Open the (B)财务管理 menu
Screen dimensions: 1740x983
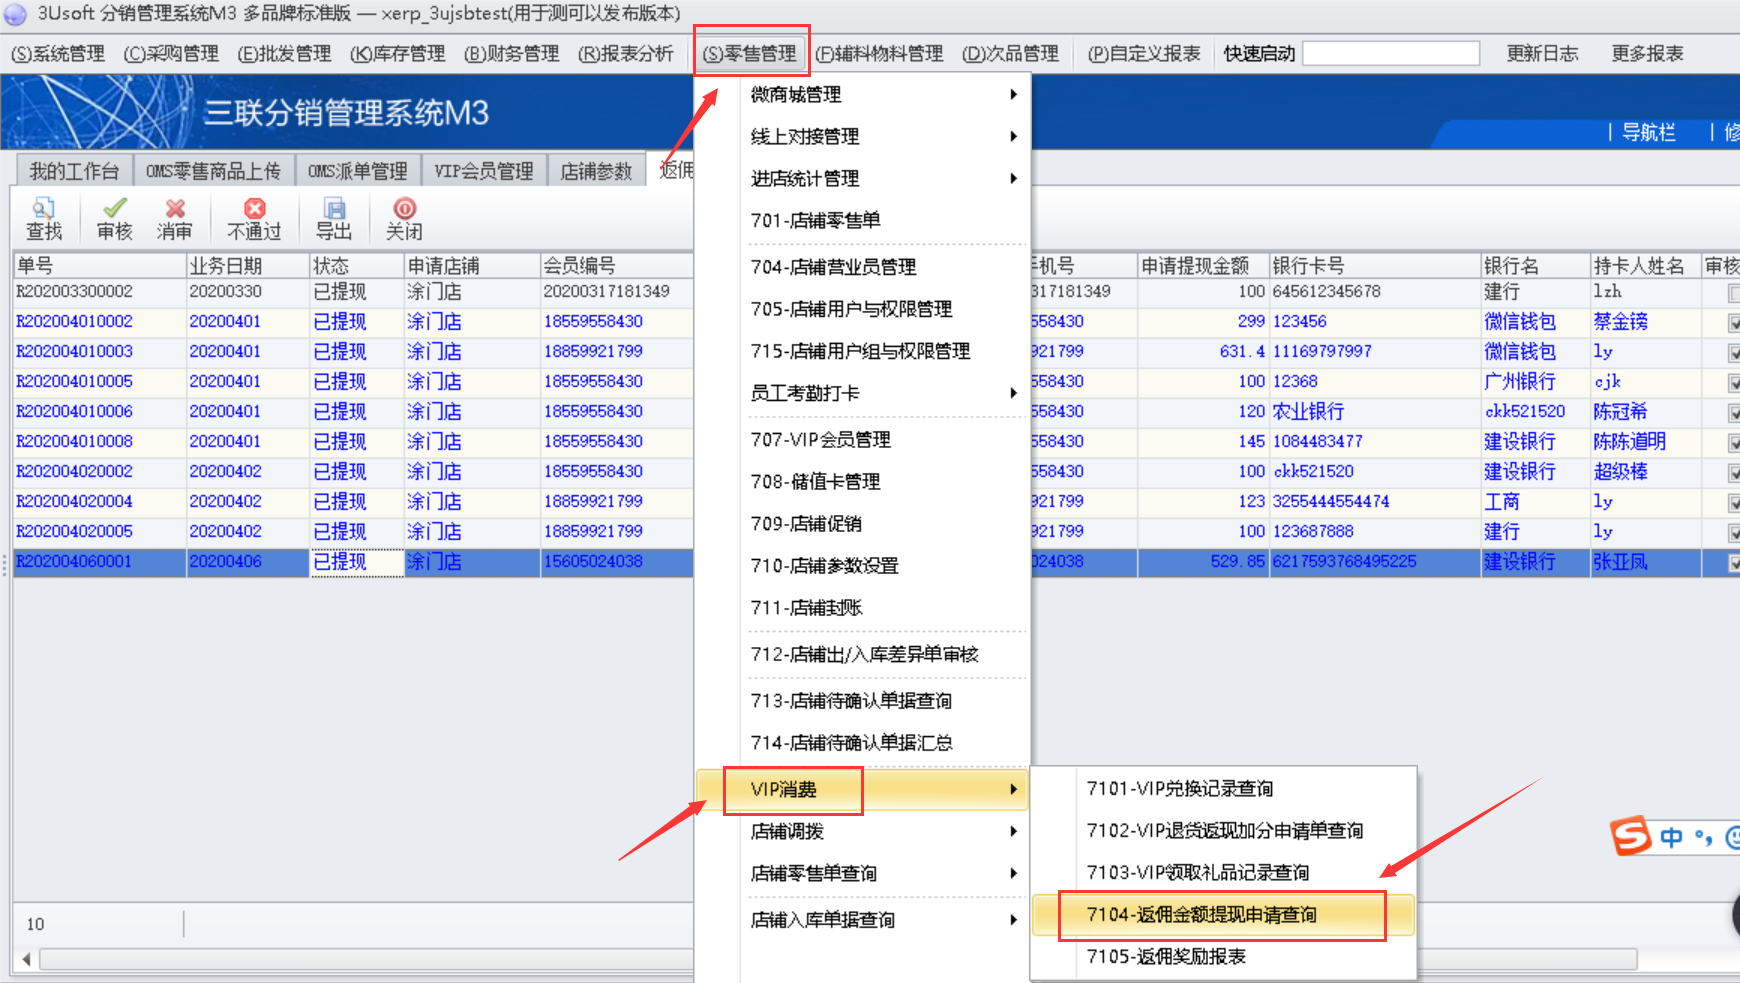(511, 53)
